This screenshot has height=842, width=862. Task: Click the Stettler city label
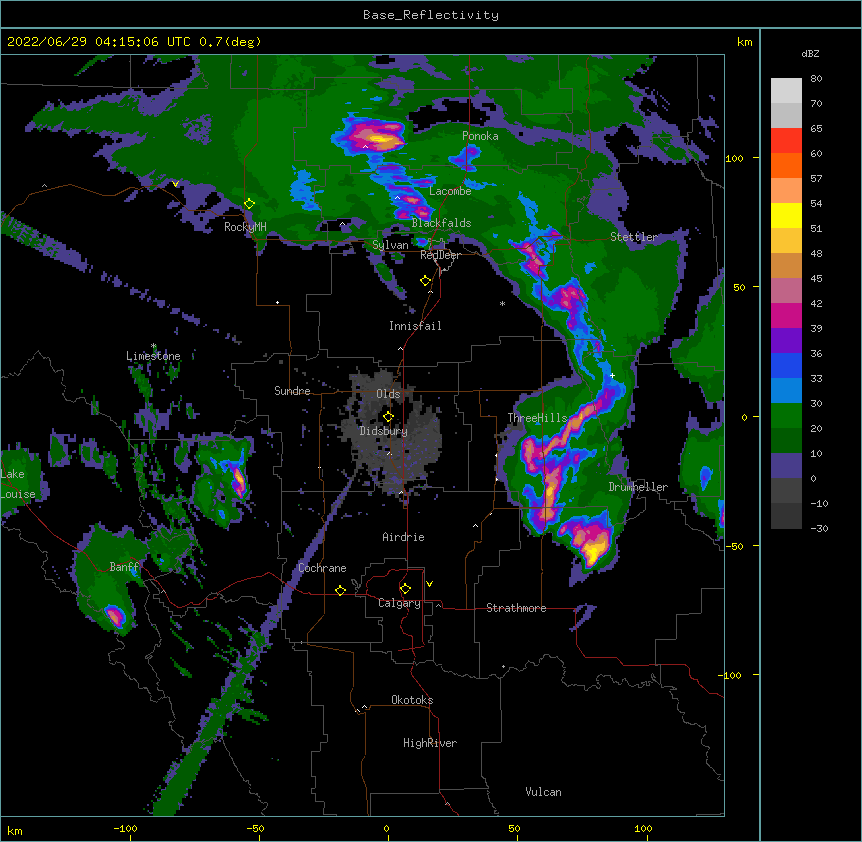(x=633, y=237)
